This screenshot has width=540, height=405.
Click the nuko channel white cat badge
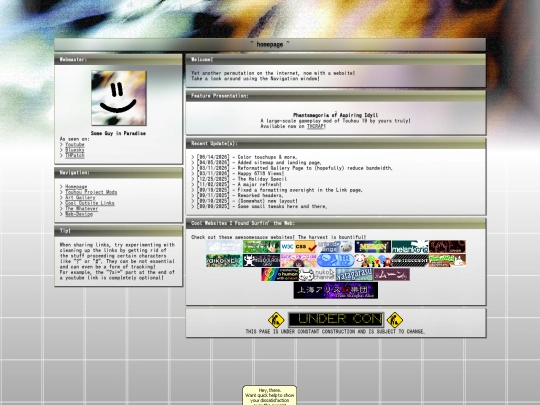[317, 274]
